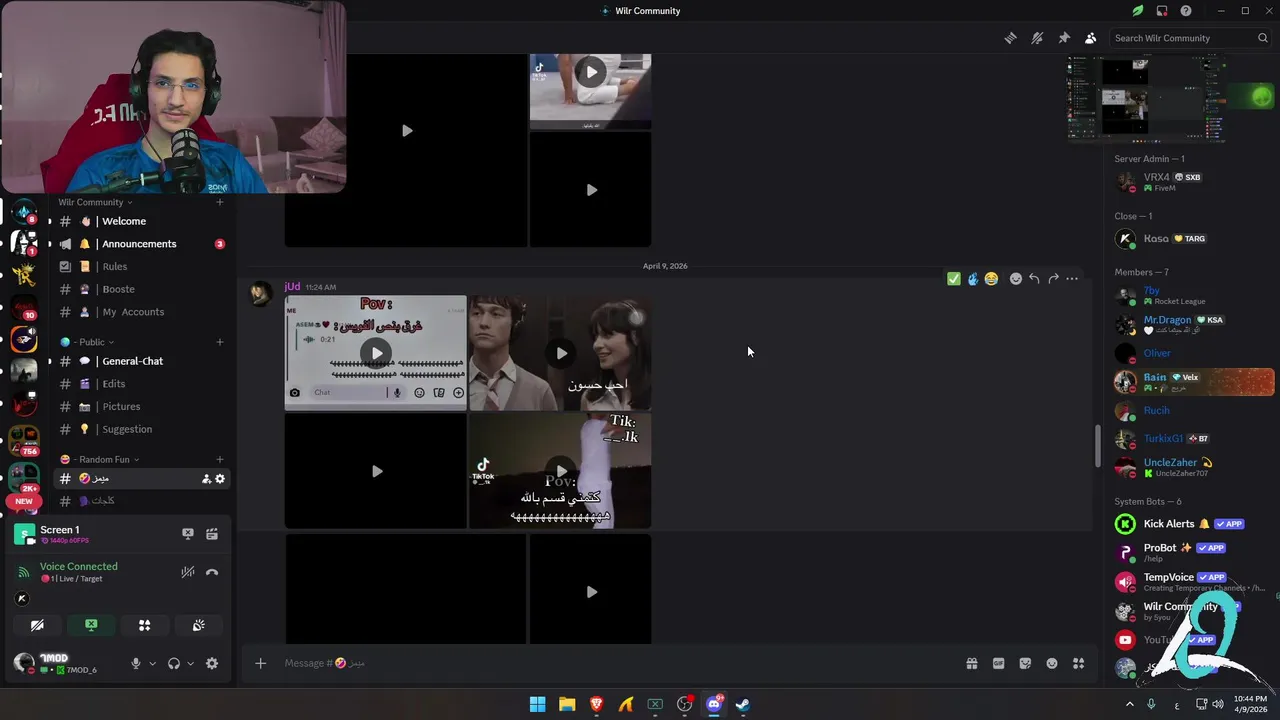Viewport: 1280px width, 720px height.
Task: Create channel plus beside Random Fun category
Action: tap(220, 460)
